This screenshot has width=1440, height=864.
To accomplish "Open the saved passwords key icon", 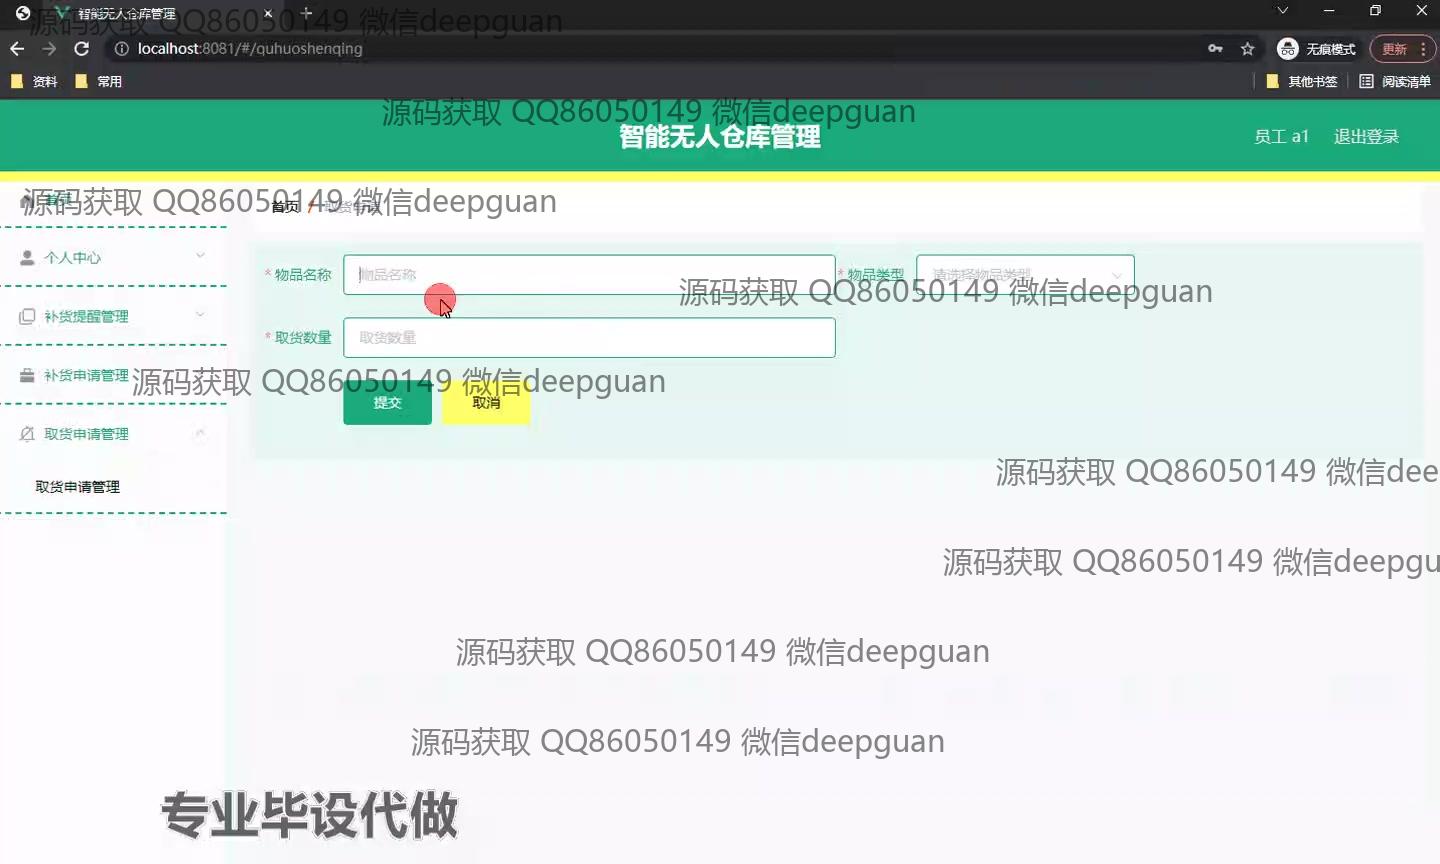I will tap(1215, 49).
